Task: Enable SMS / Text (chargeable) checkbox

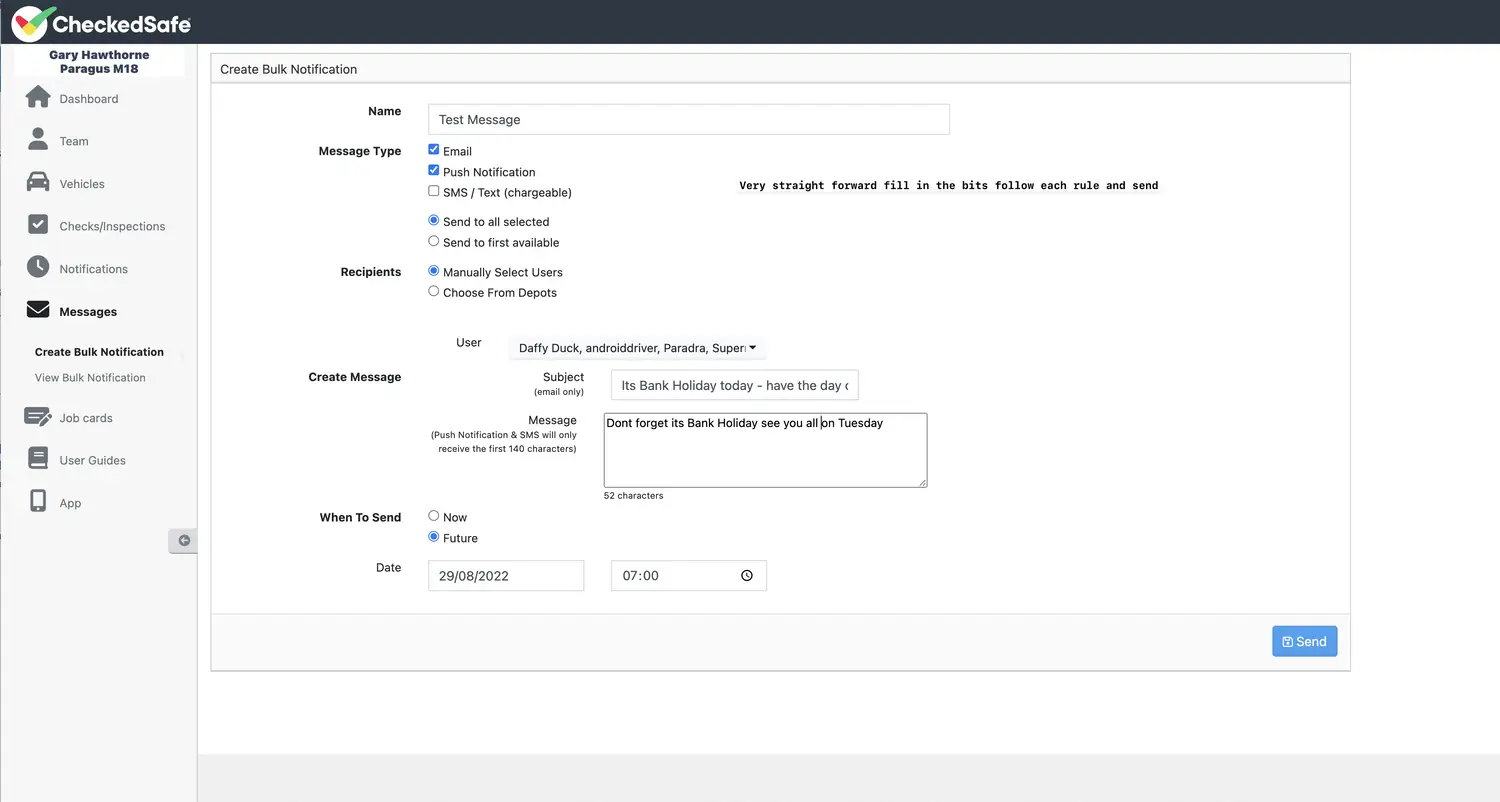Action: (434, 191)
